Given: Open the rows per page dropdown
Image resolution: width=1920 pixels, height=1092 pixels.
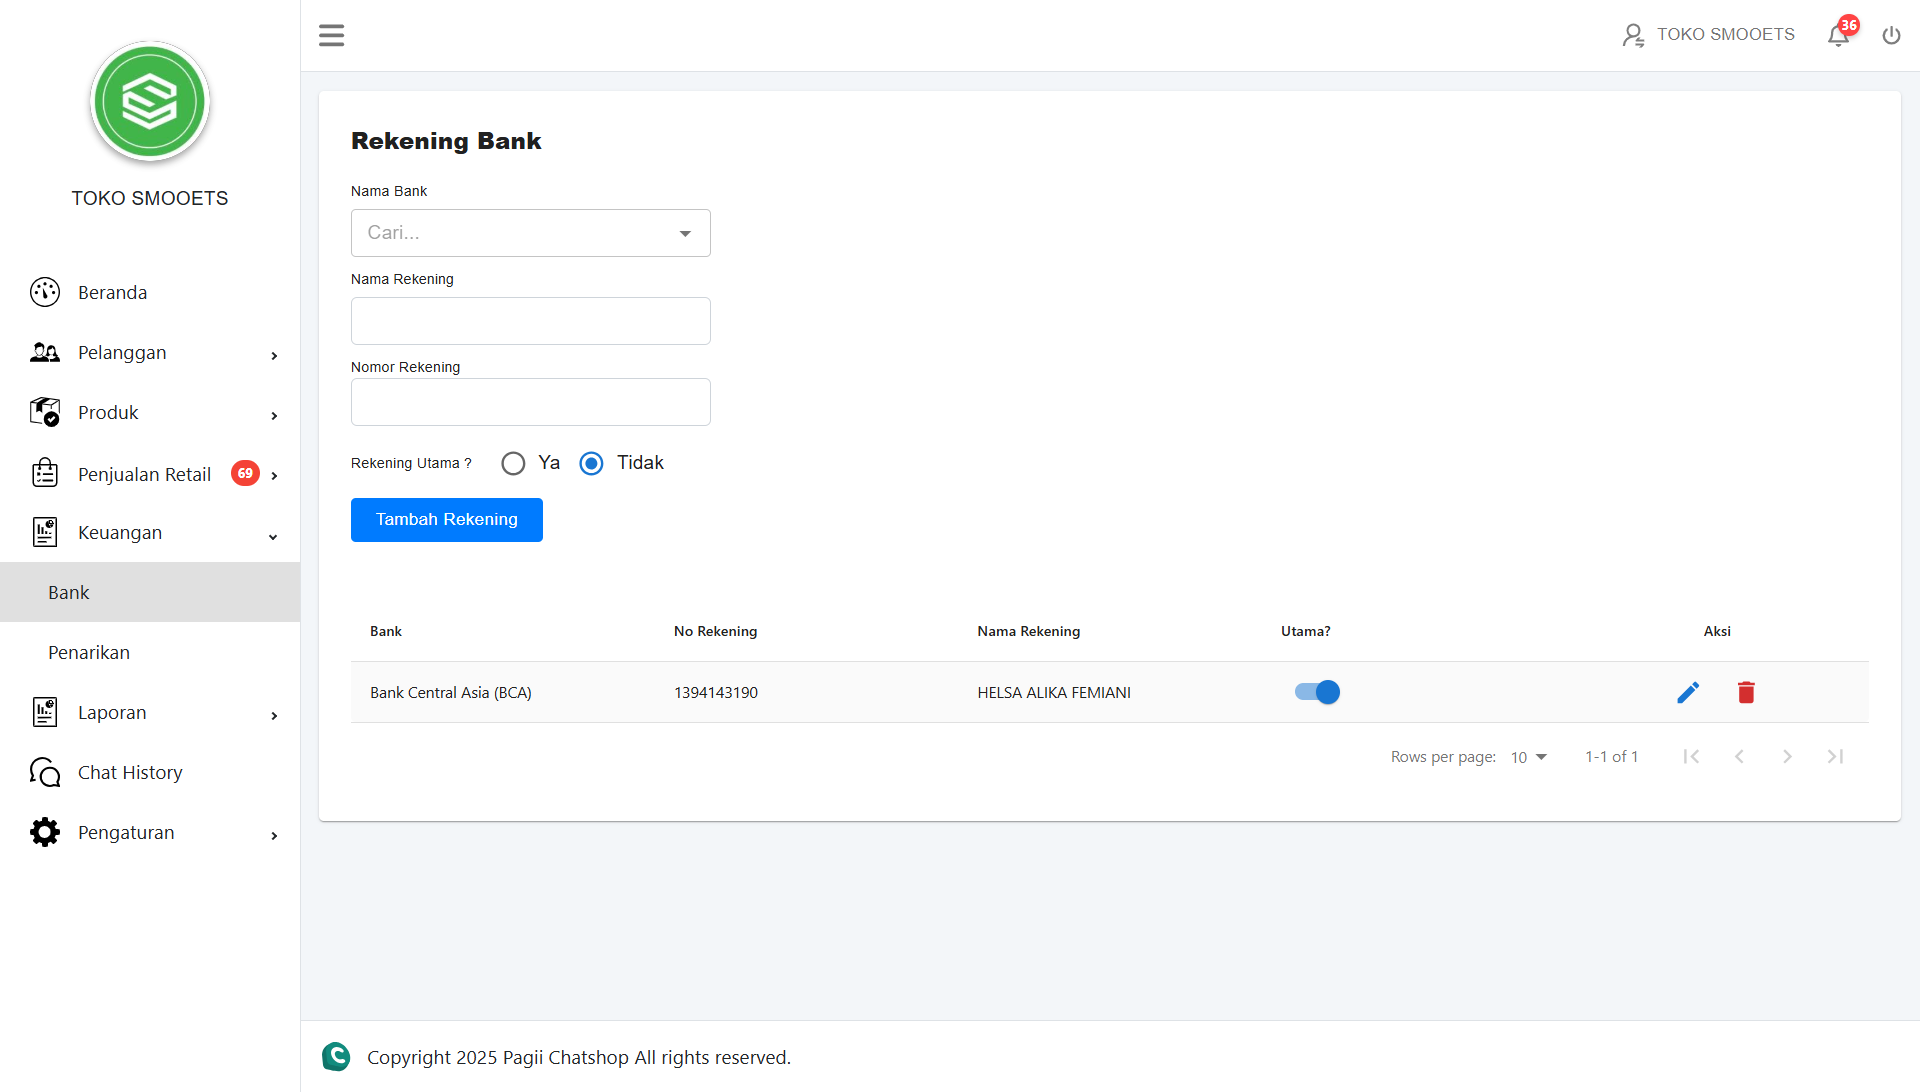Looking at the screenshot, I should click(1528, 757).
